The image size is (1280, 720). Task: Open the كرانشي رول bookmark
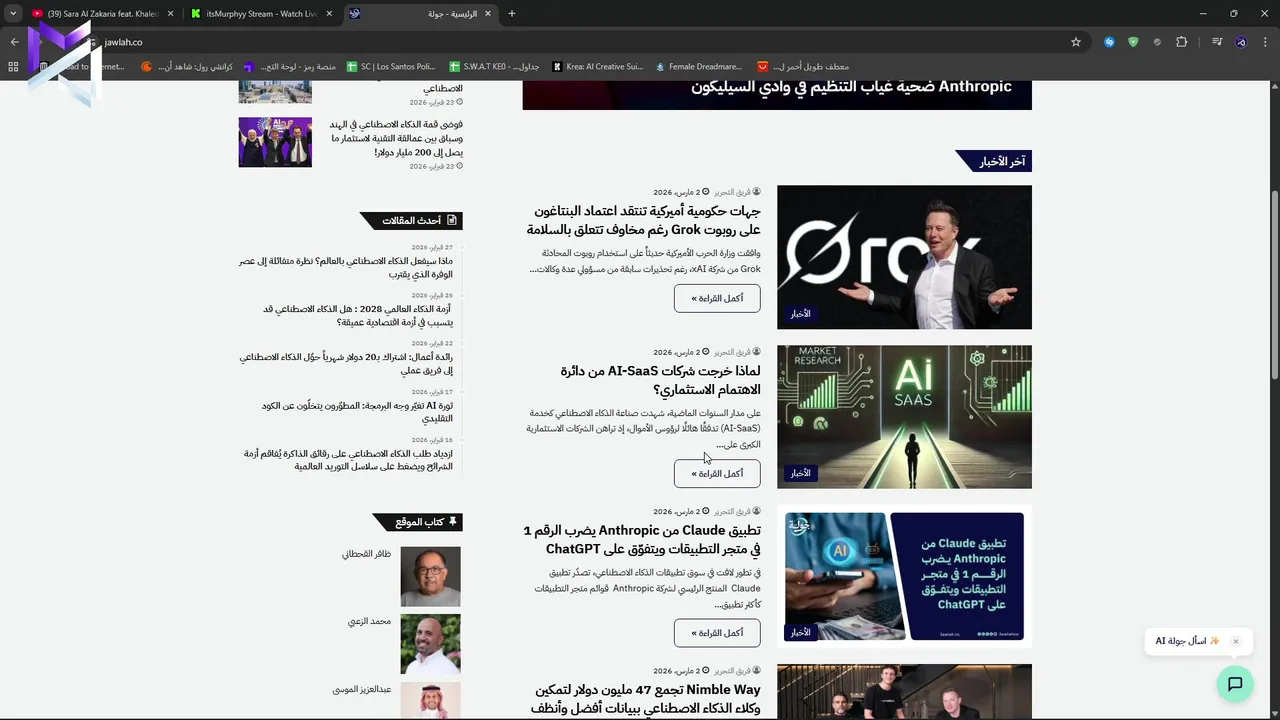coord(186,66)
